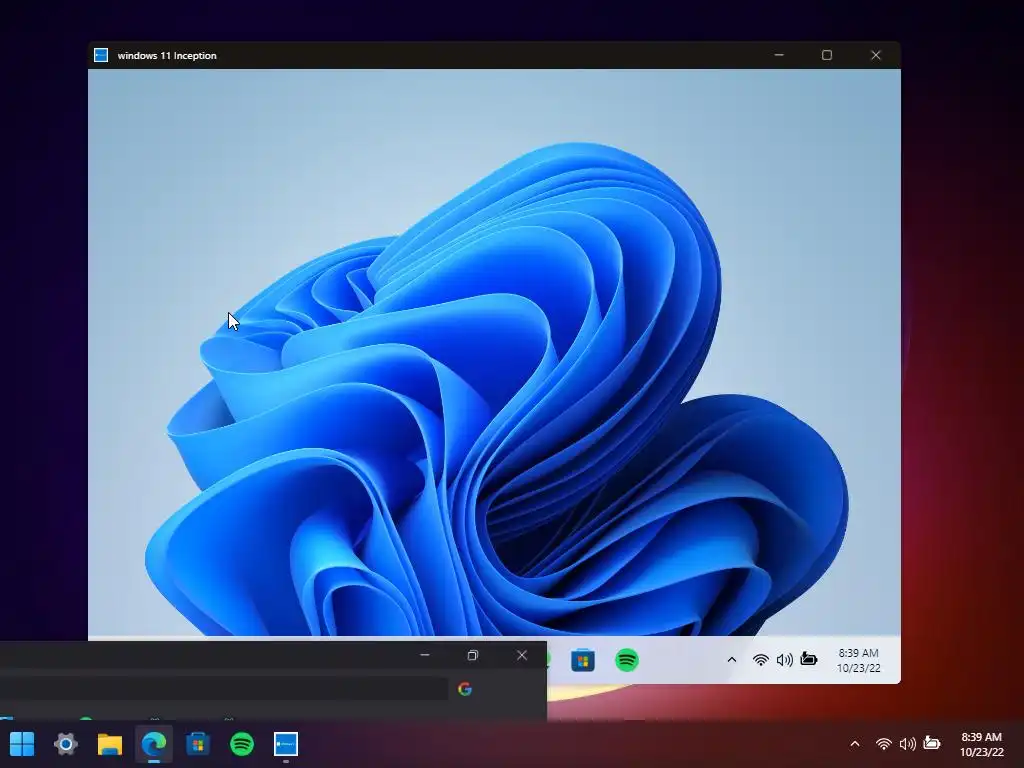Screen dimensions: 1024x768
Task: Minimize the windows 11 Inception window
Action: 778,55
